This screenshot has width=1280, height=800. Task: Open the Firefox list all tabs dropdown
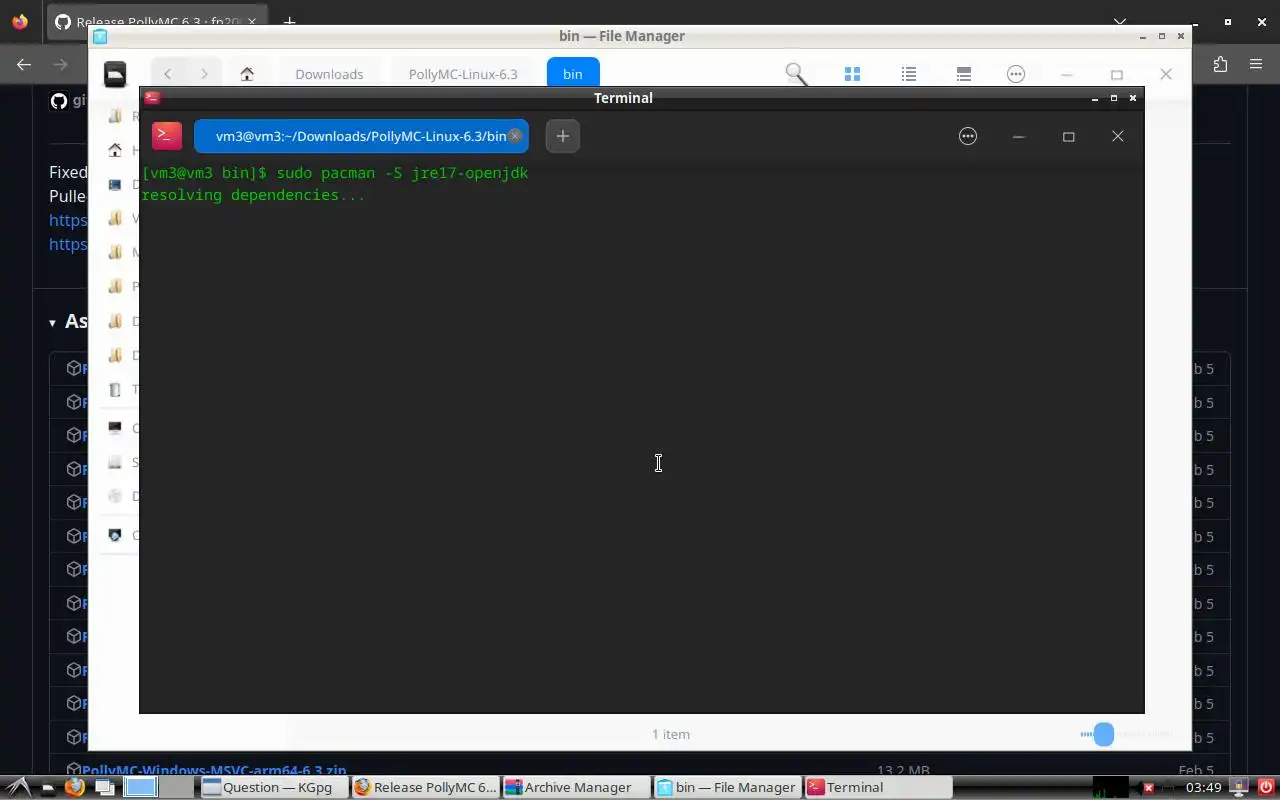click(1120, 21)
